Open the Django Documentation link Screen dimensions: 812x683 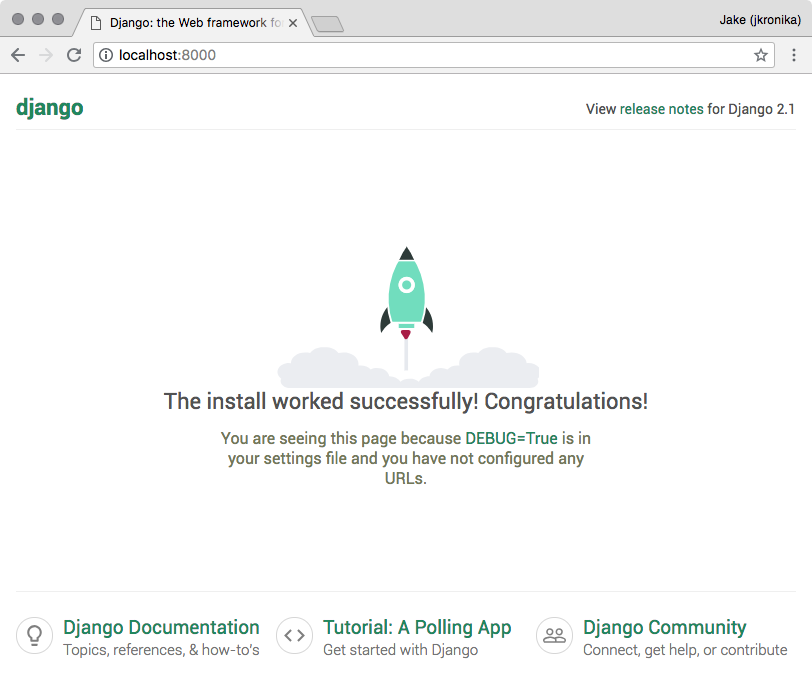(161, 627)
